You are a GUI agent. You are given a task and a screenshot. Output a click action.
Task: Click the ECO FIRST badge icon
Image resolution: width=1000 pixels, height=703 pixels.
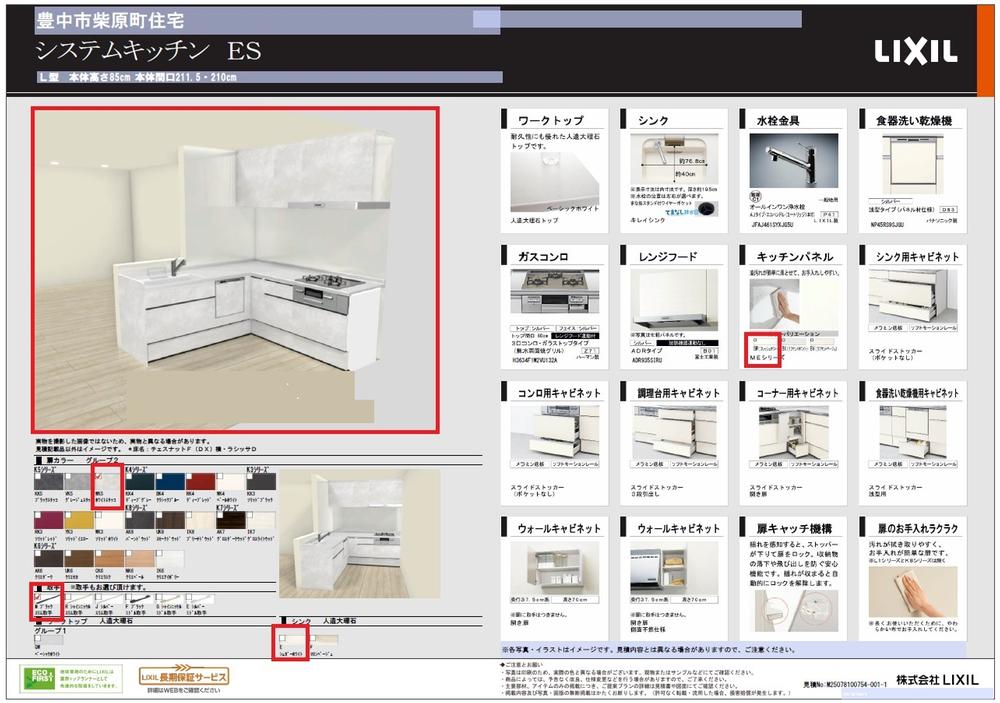coord(38,679)
